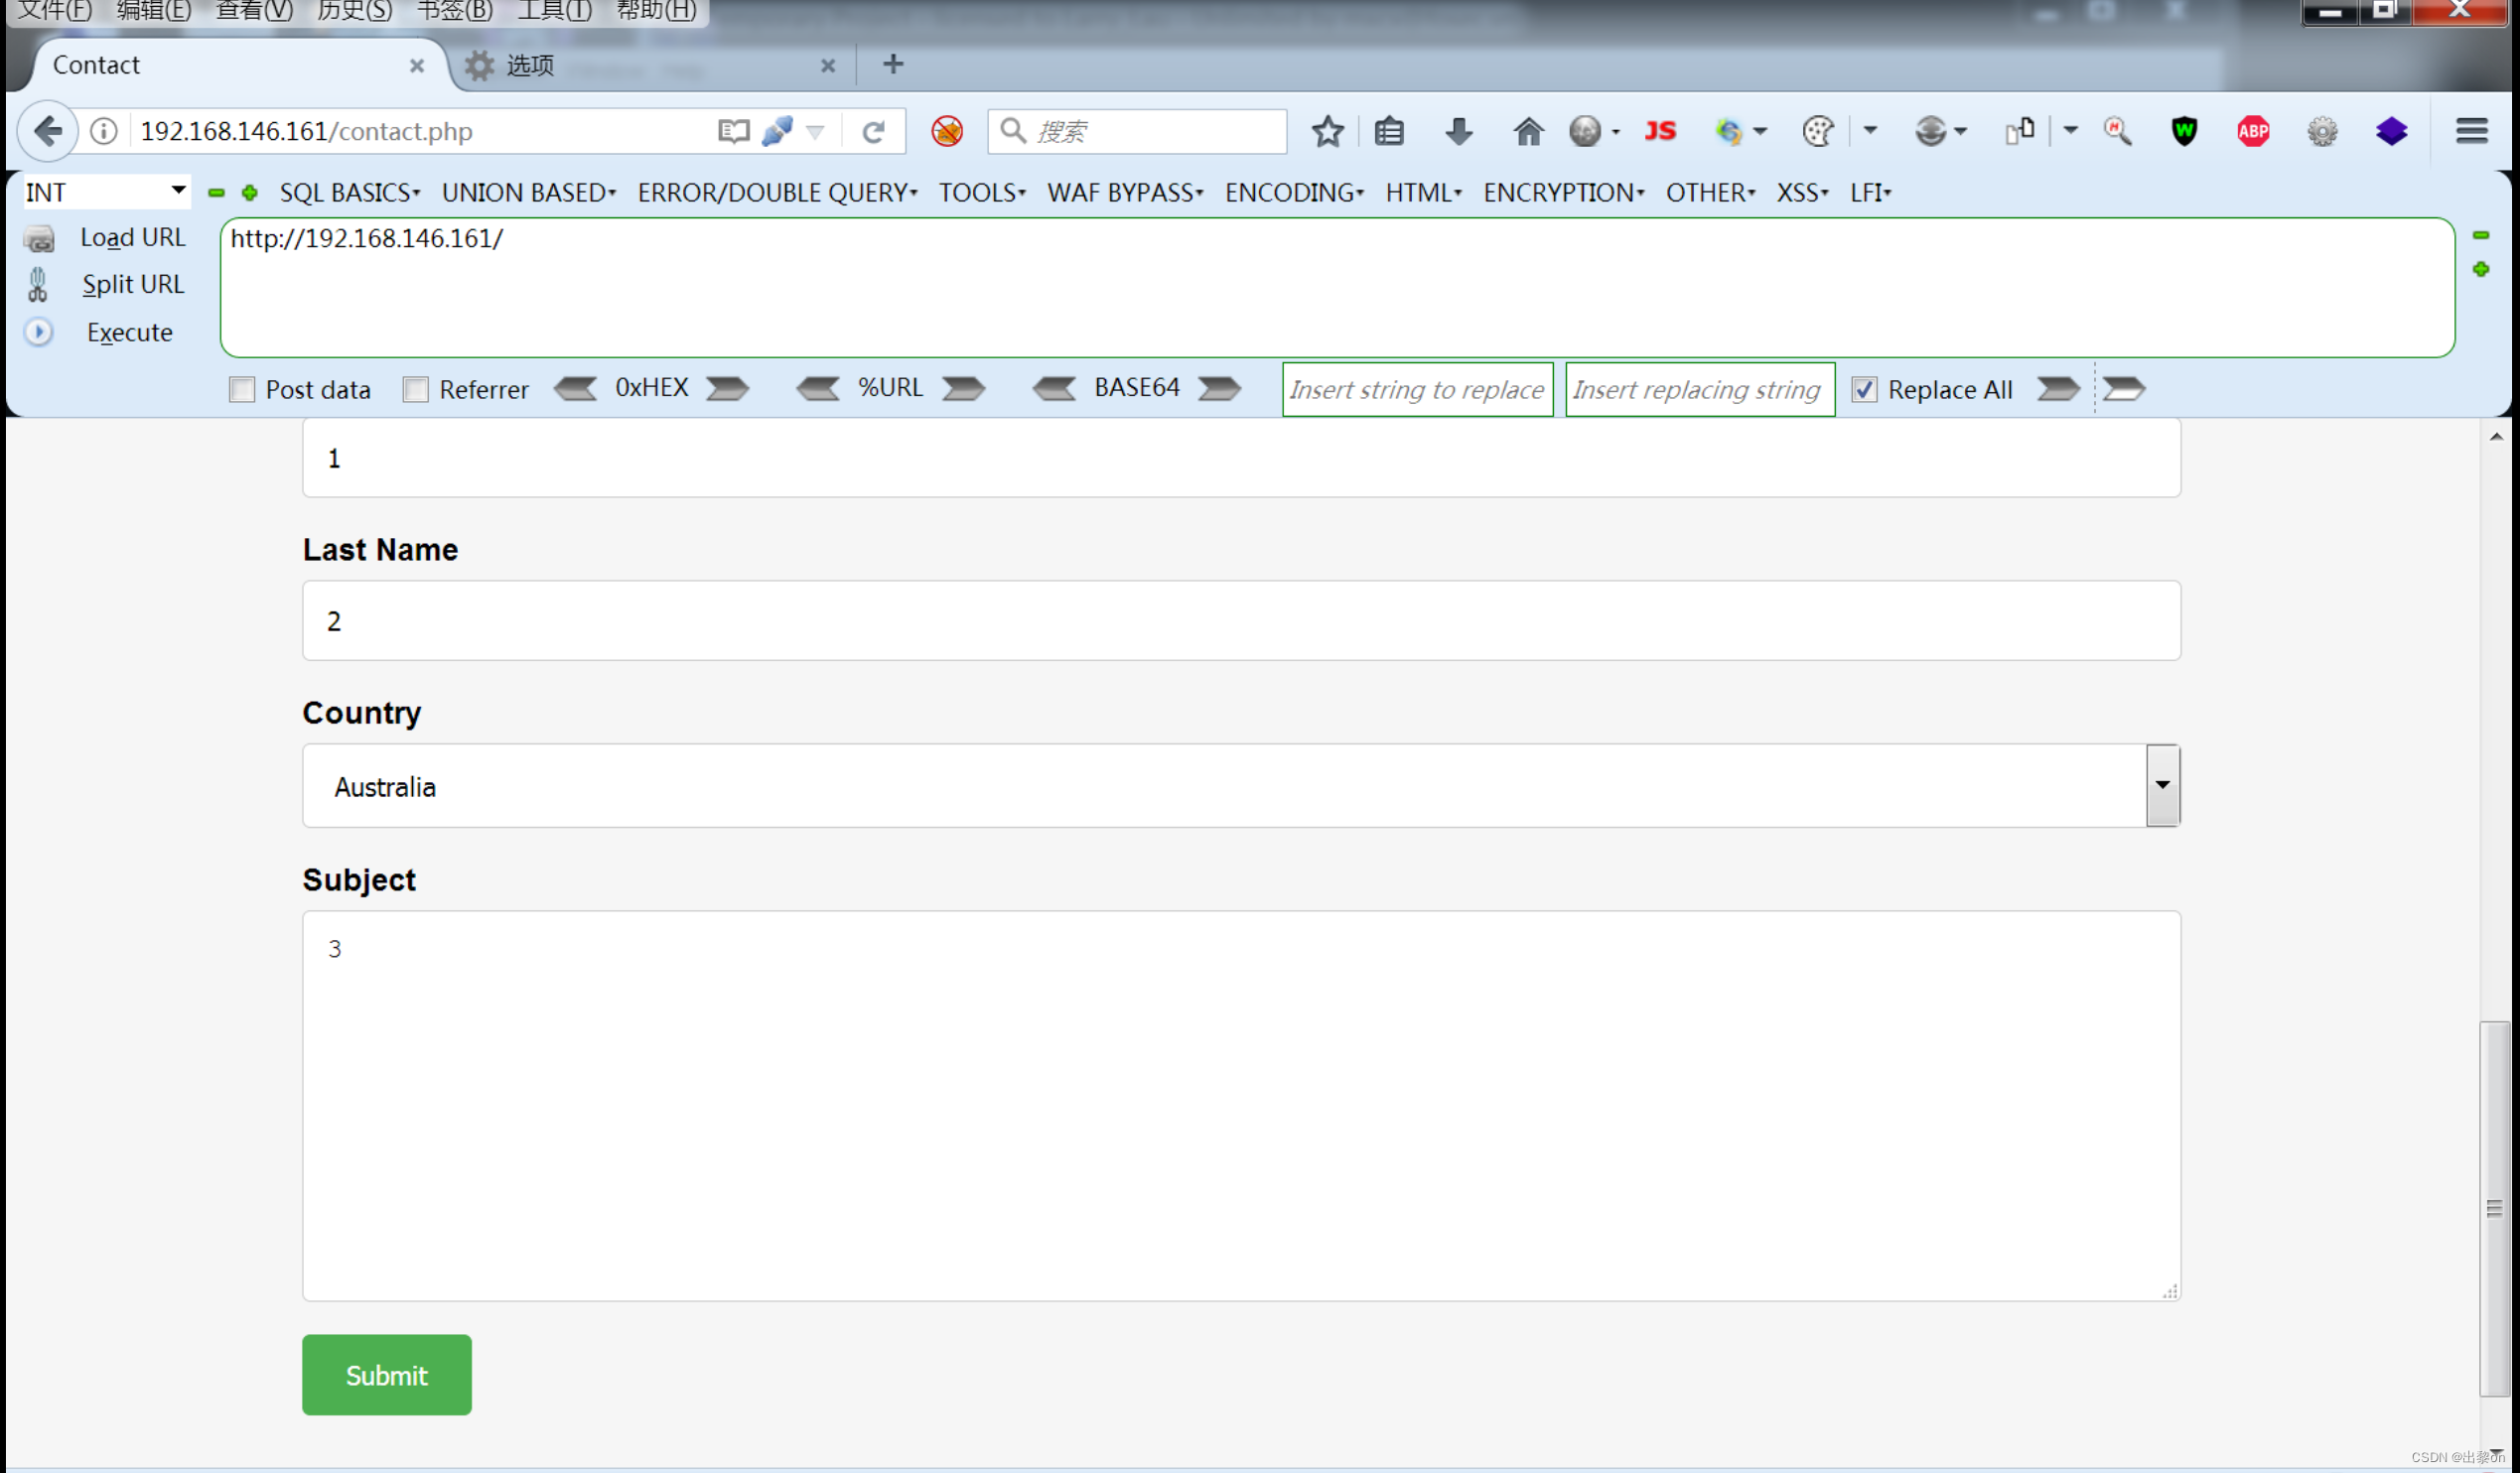Click the reload page icon
Image resolution: width=2520 pixels, height=1473 pixels.
(x=873, y=131)
